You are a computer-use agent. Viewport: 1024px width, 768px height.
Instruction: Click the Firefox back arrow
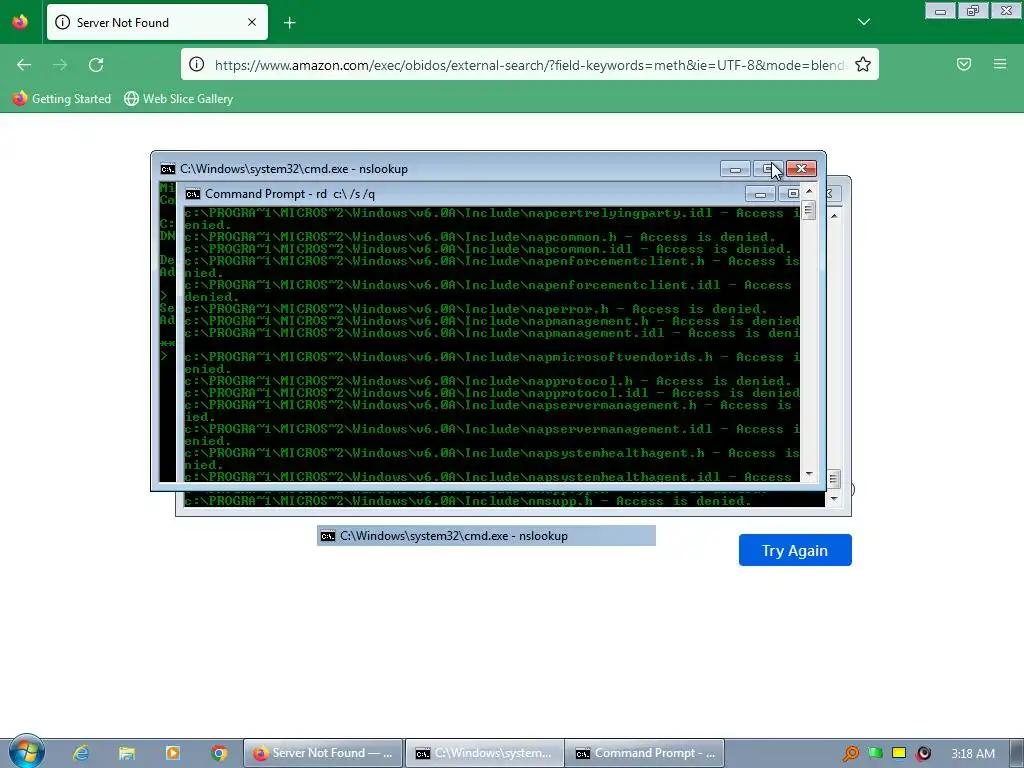pos(24,65)
